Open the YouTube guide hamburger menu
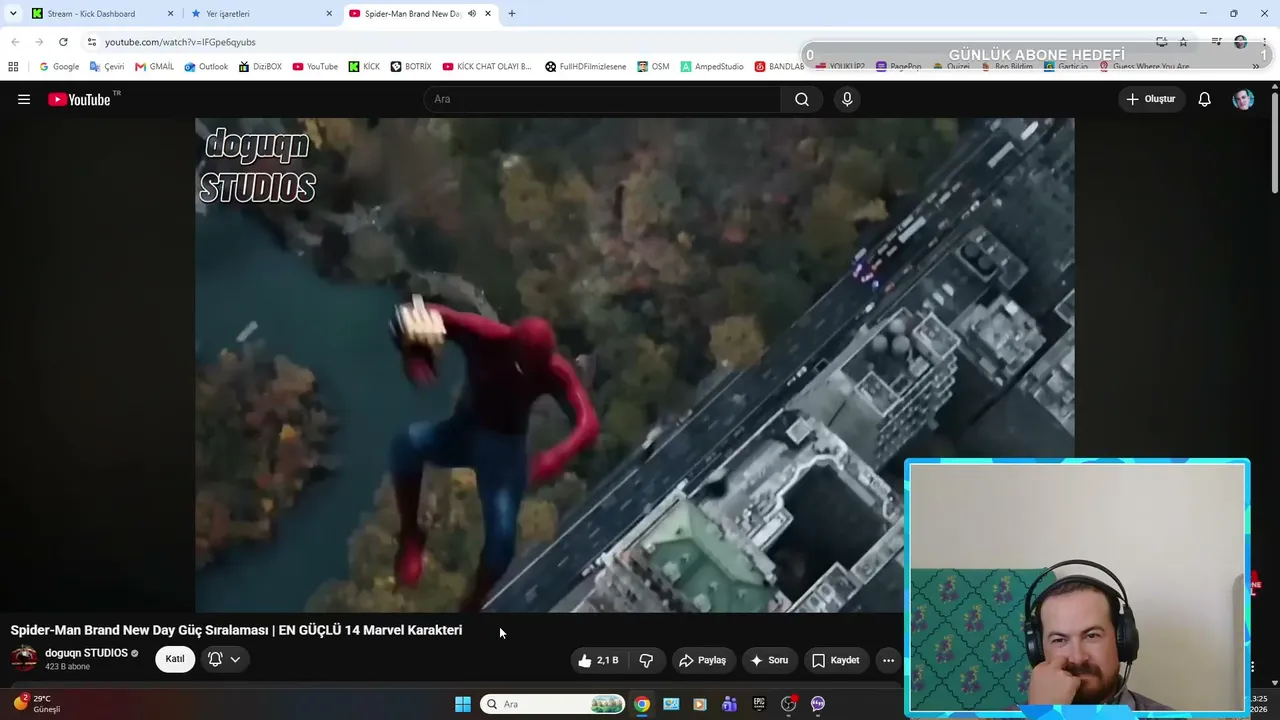The image size is (1280, 720). (24, 99)
